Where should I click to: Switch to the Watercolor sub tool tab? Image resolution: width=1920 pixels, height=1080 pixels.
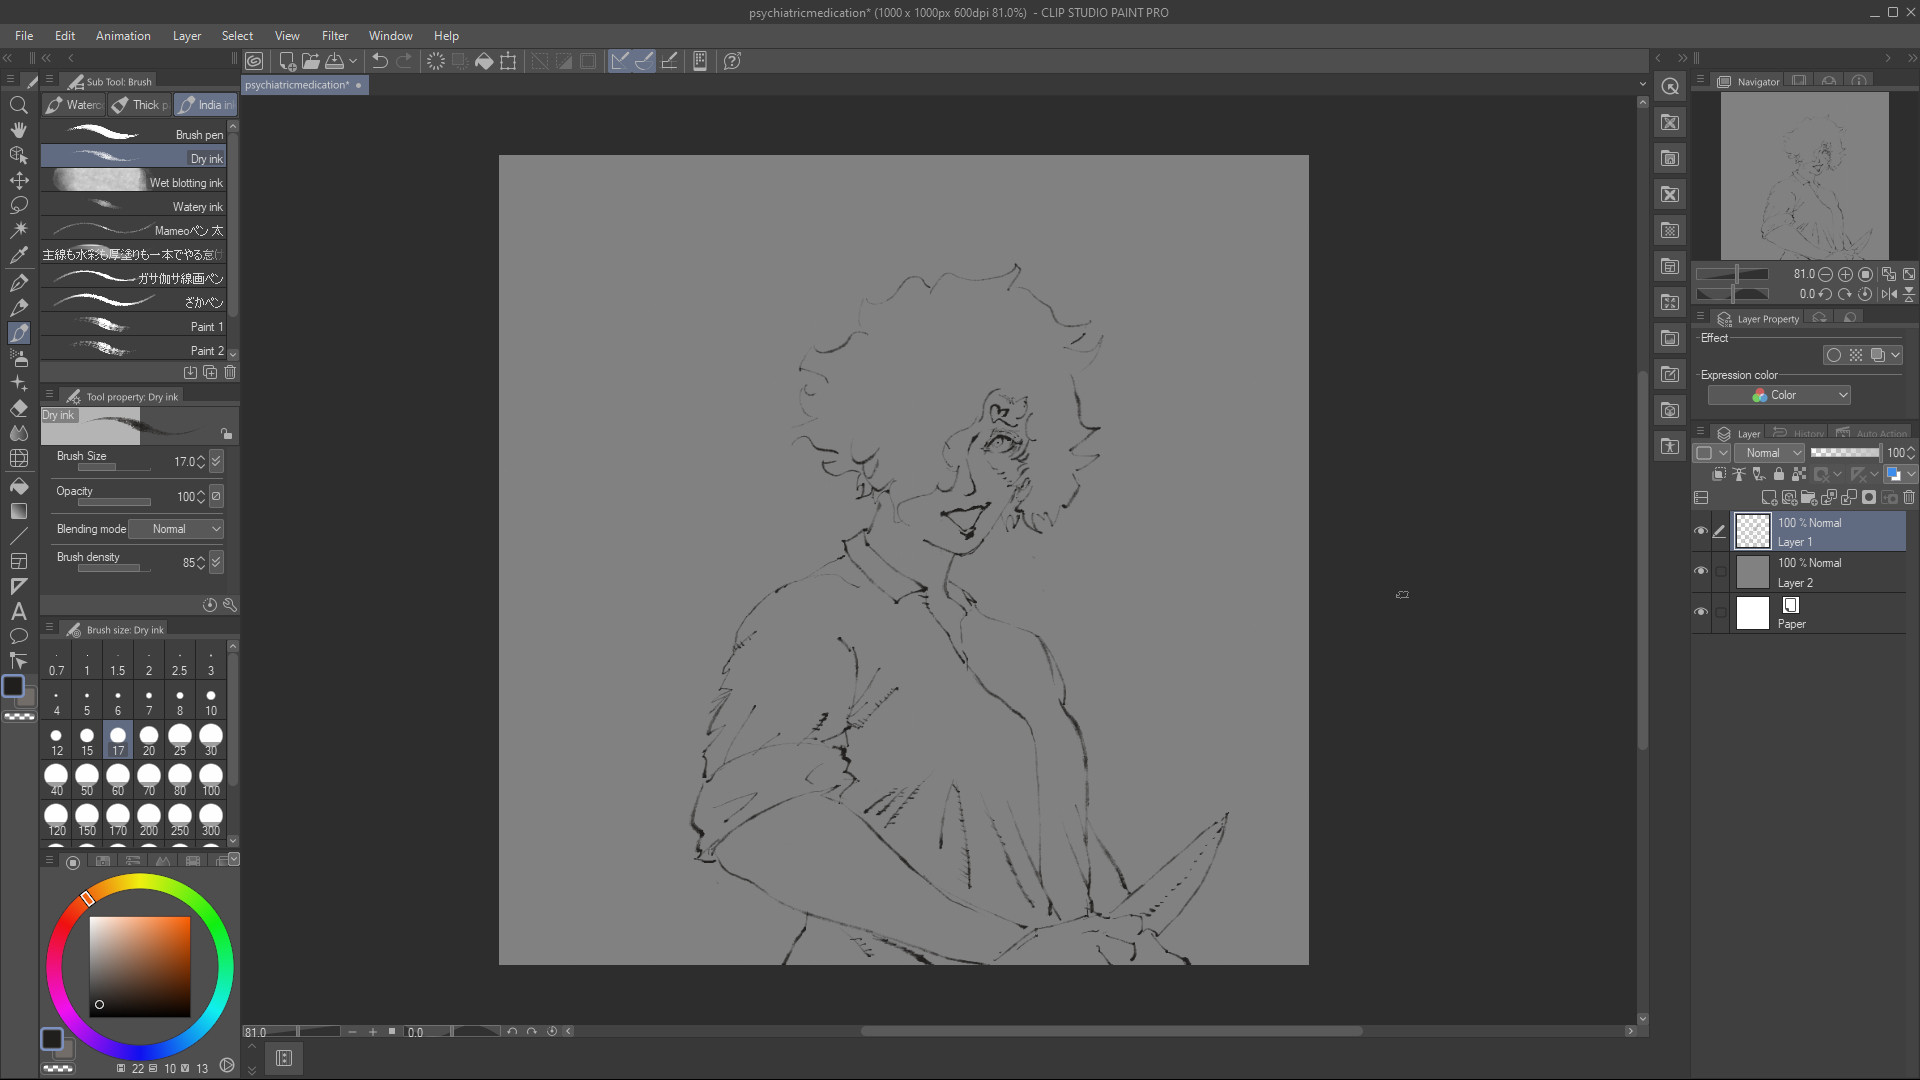pyautogui.click(x=74, y=105)
